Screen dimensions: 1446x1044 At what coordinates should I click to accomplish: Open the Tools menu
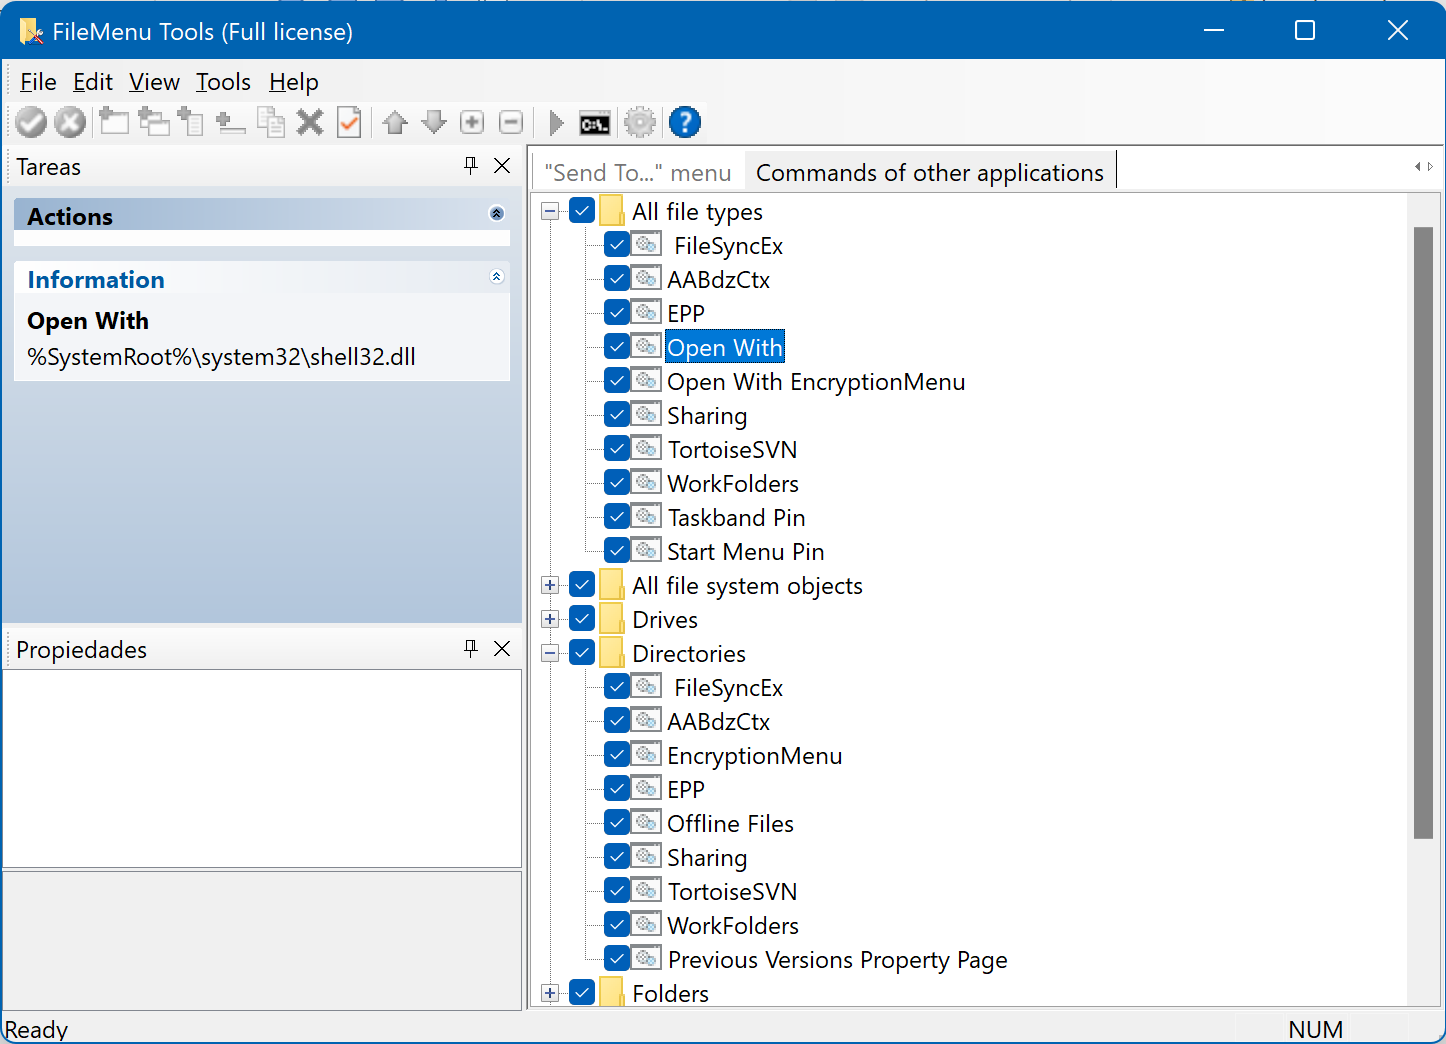(x=223, y=82)
